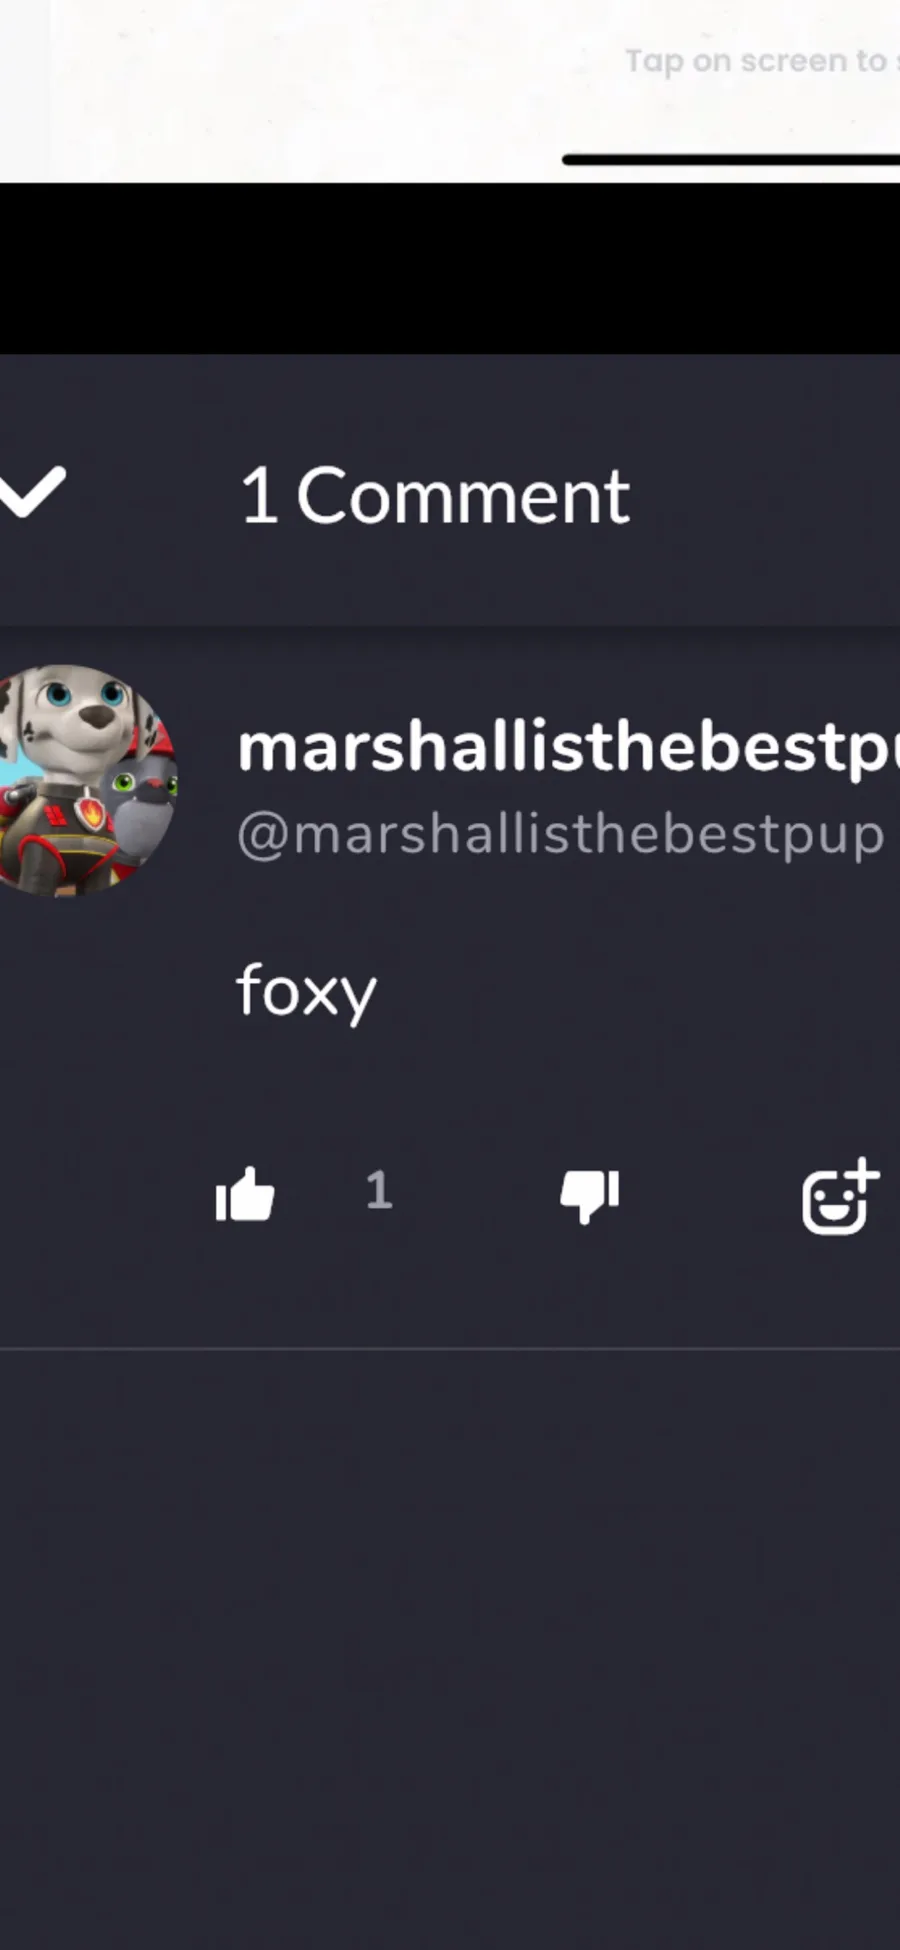The height and width of the screenshot is (1950, 900).
Task: Tap the @marshallisthebestpup handle
Action: coord(561,835)
